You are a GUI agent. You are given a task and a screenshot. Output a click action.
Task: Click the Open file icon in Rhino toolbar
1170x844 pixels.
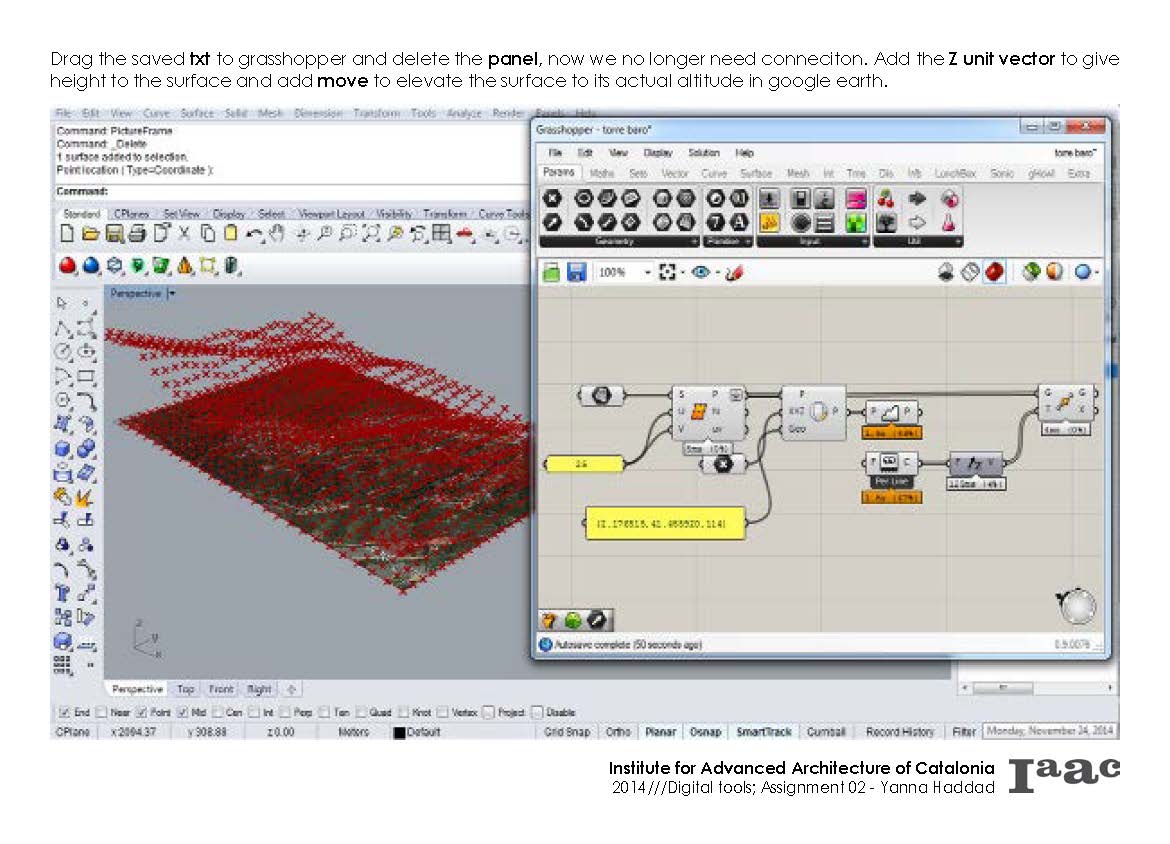[90, 235]
